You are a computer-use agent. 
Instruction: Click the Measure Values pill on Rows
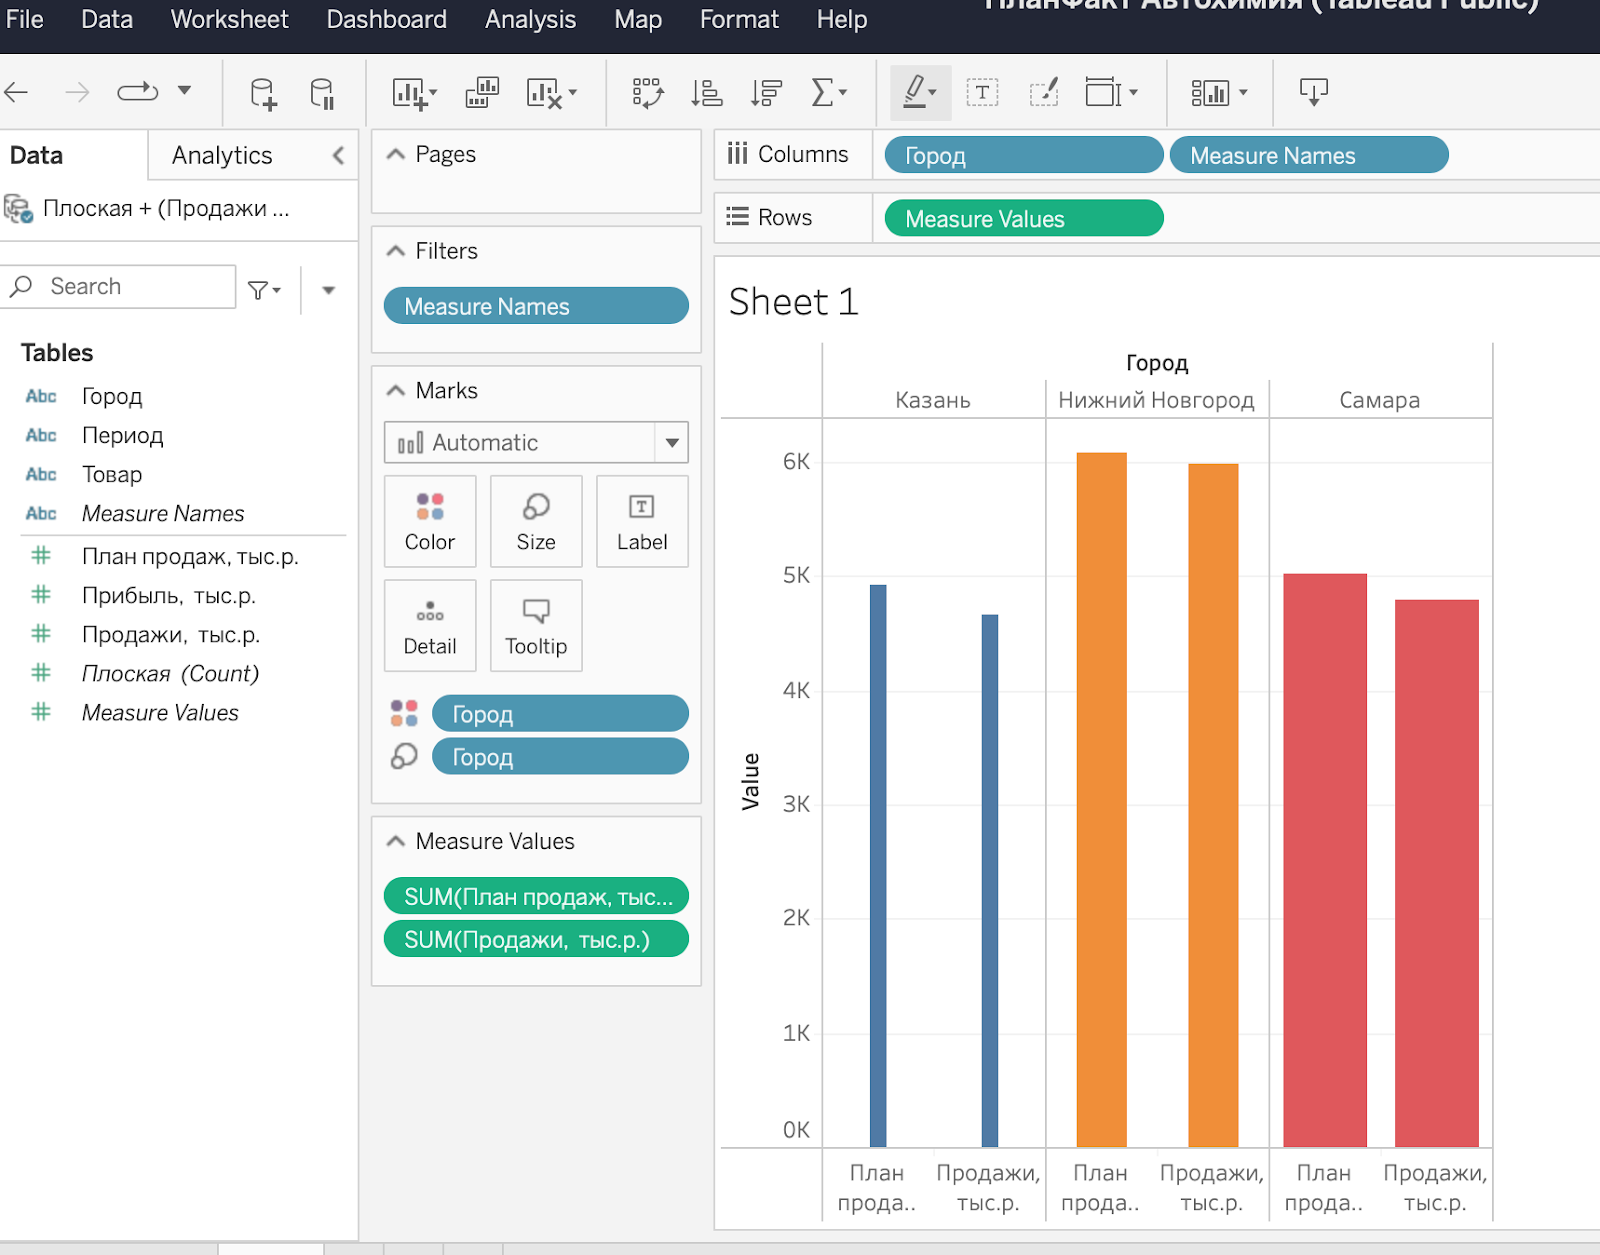(1024, 218)
